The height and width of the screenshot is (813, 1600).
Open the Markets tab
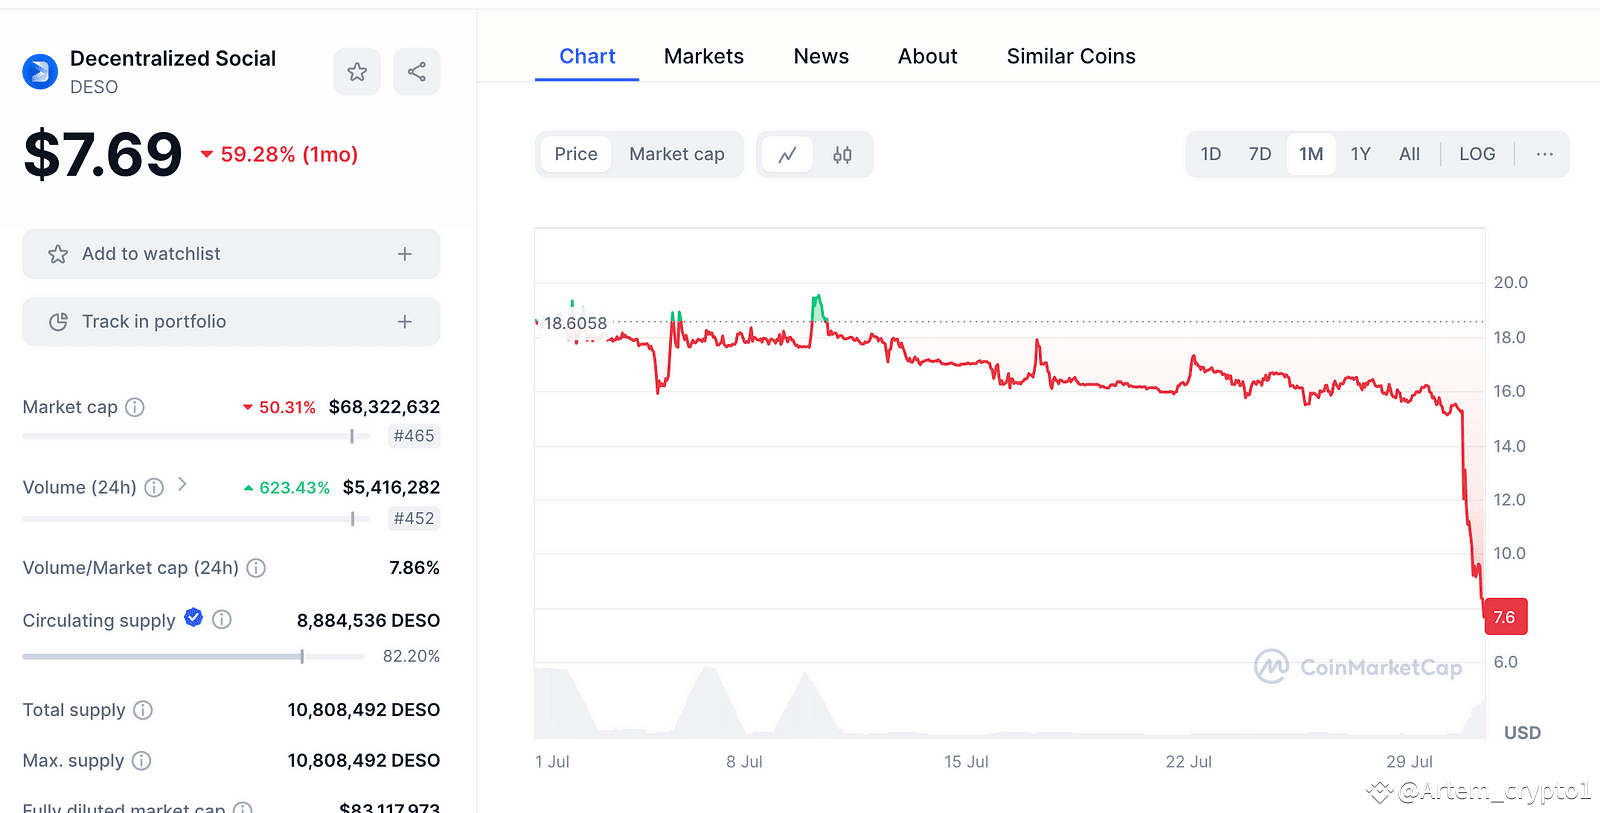704,57
